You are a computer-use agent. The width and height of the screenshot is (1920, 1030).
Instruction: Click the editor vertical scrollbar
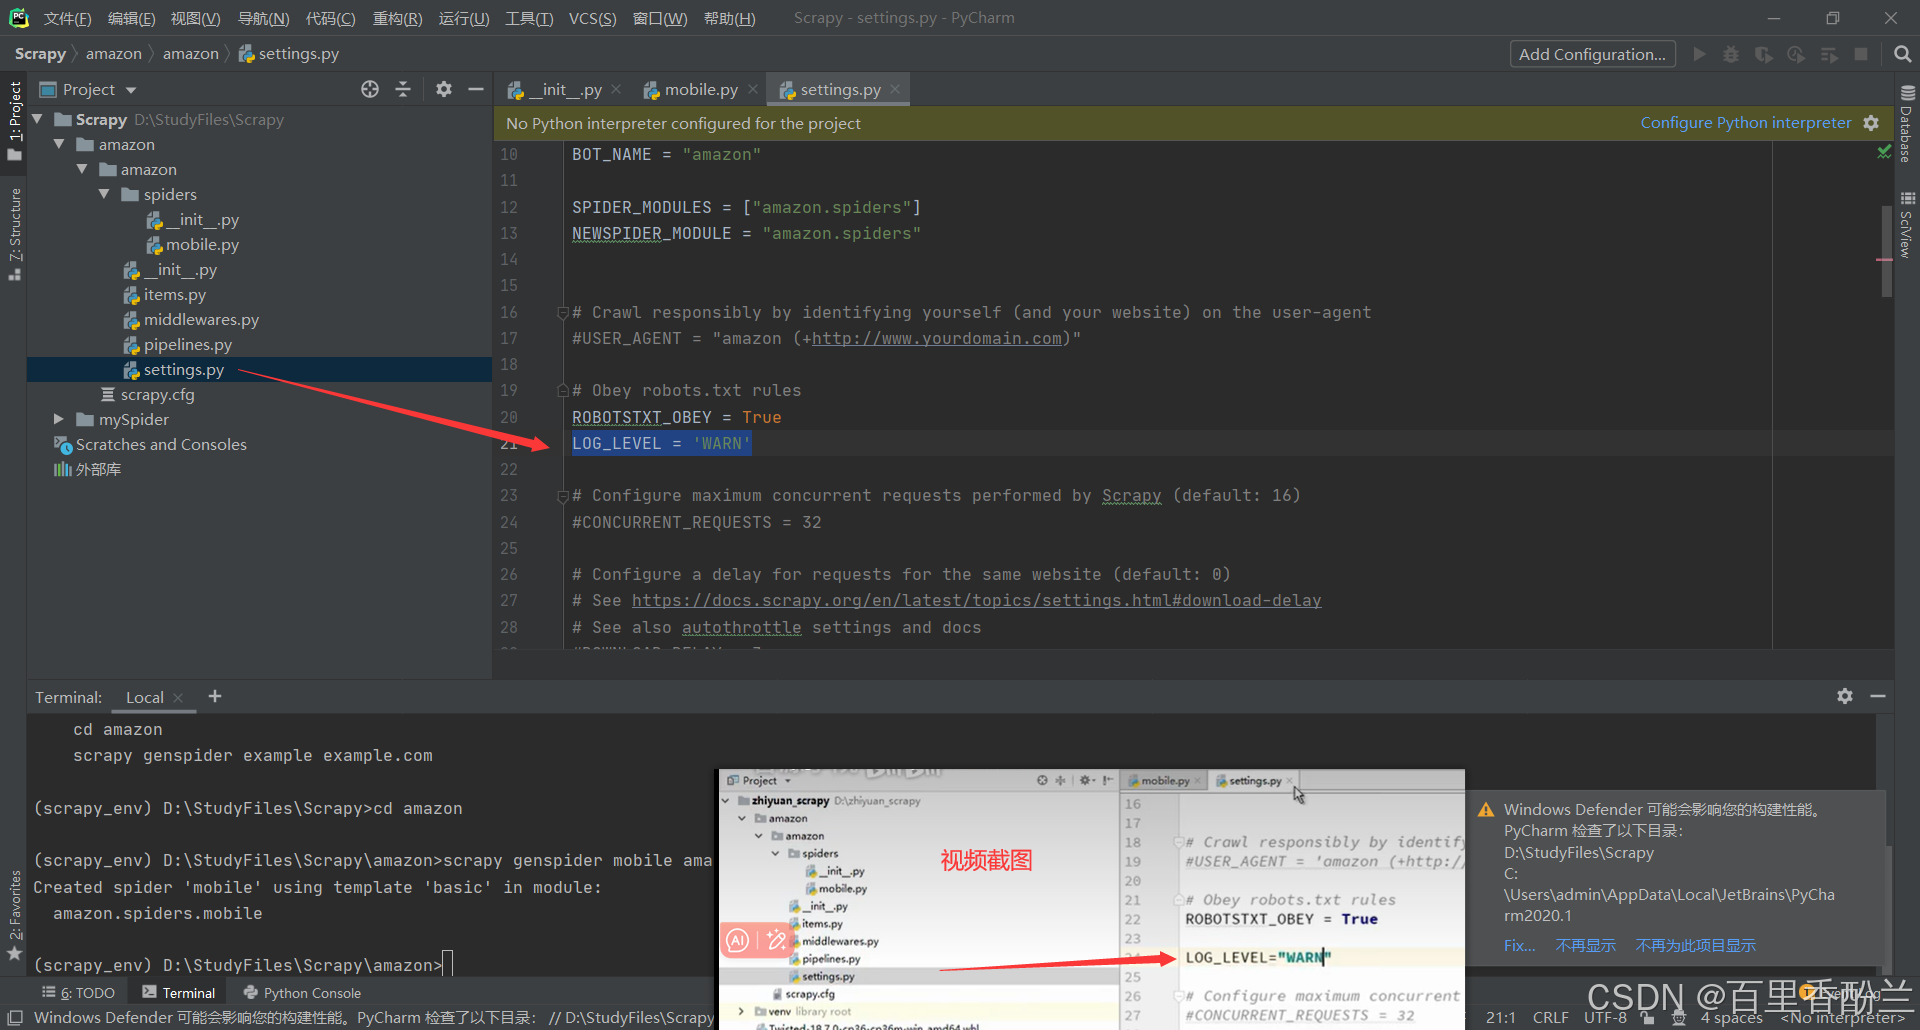coord(1886,251)
